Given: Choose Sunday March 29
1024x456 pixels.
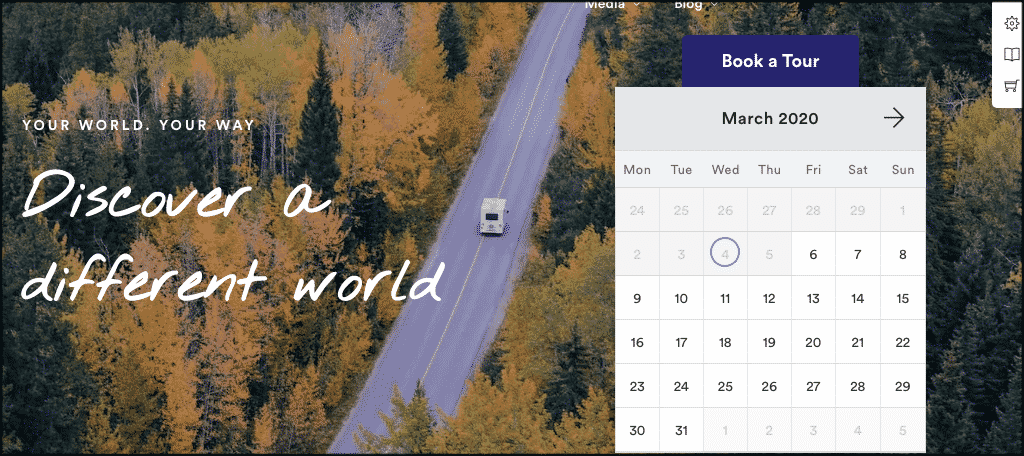Looking at the screenshot, I should click(903, 386).
